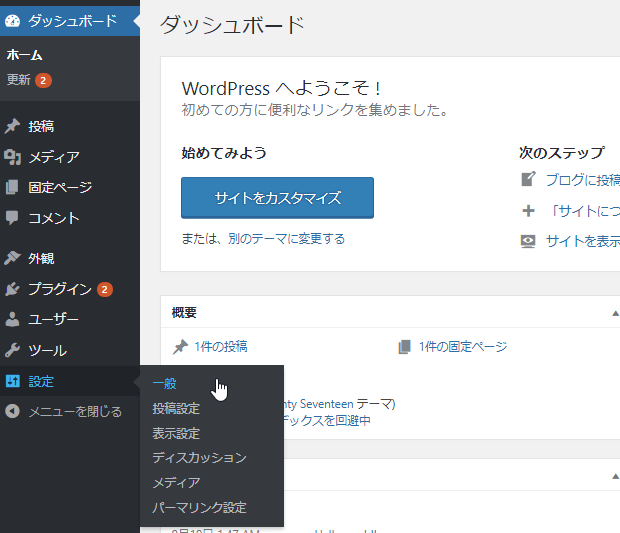This screenshot has height=533, width=620.
Task: Click the 次のステップ heading
Action: (561, 153)
